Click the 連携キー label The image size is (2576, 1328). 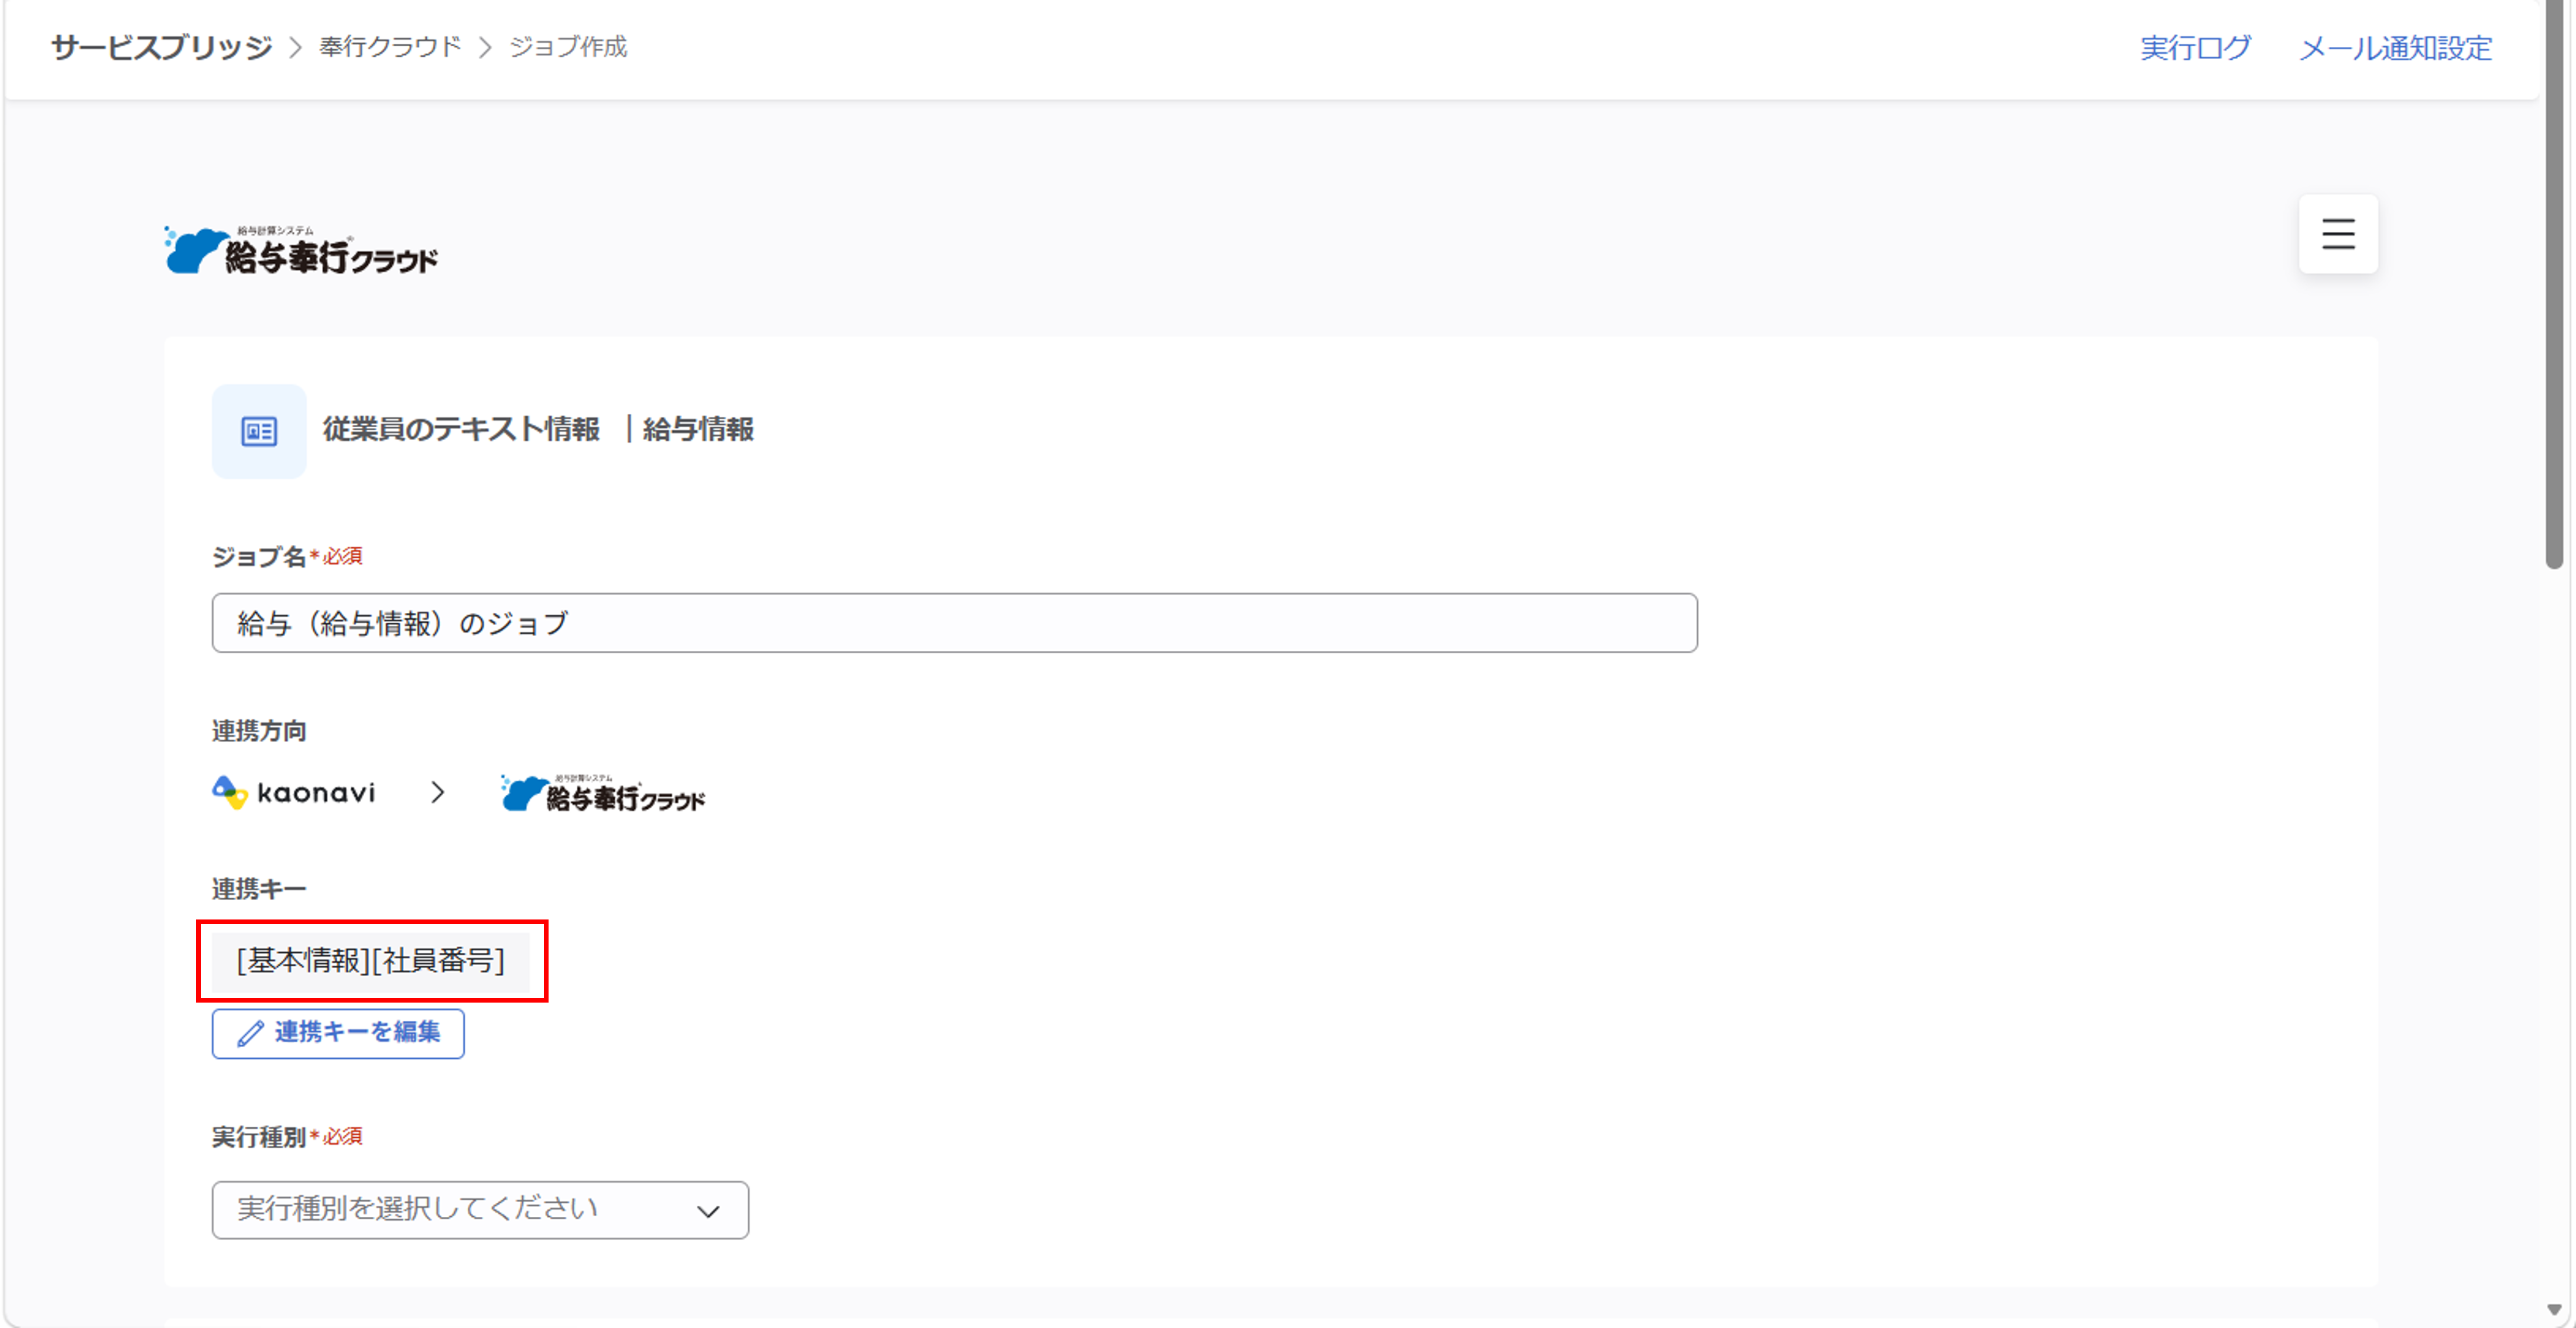pyautogui.click(x=259, y=889)
